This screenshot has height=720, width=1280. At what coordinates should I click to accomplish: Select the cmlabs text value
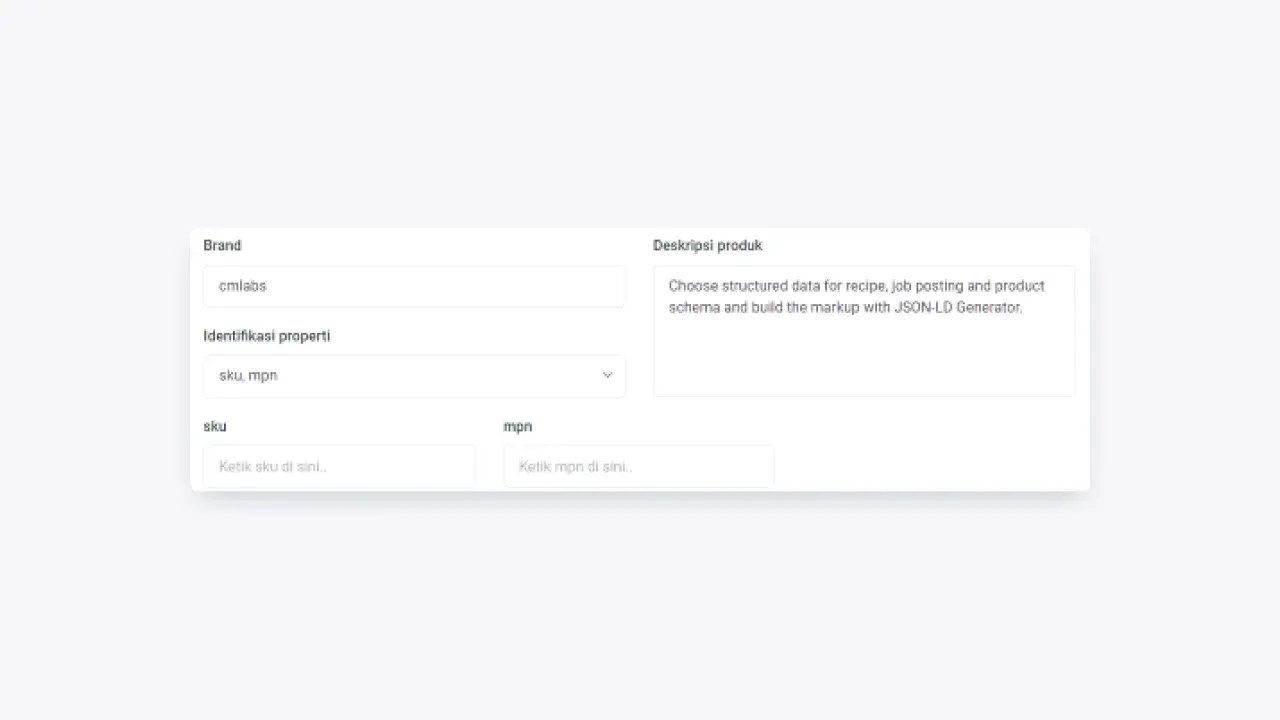click(242, 286)
